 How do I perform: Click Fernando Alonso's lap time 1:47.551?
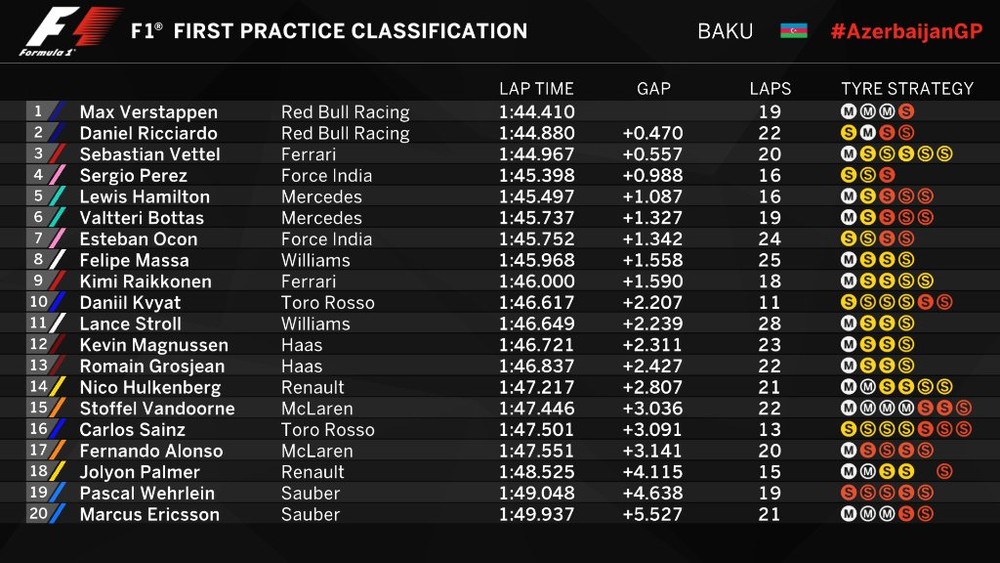pyautogui.click(x=537, y=451)
